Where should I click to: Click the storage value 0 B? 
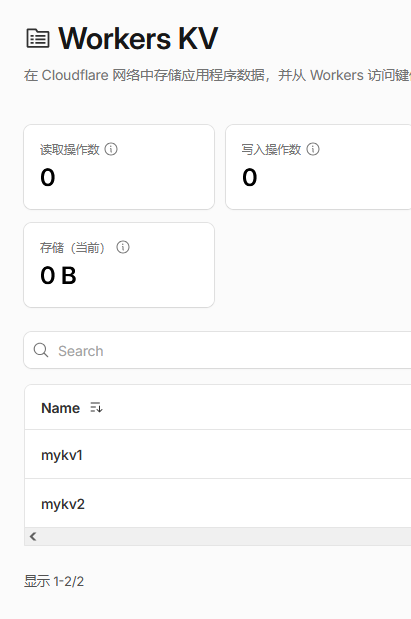pyautogui.click(x=58, y=275)
